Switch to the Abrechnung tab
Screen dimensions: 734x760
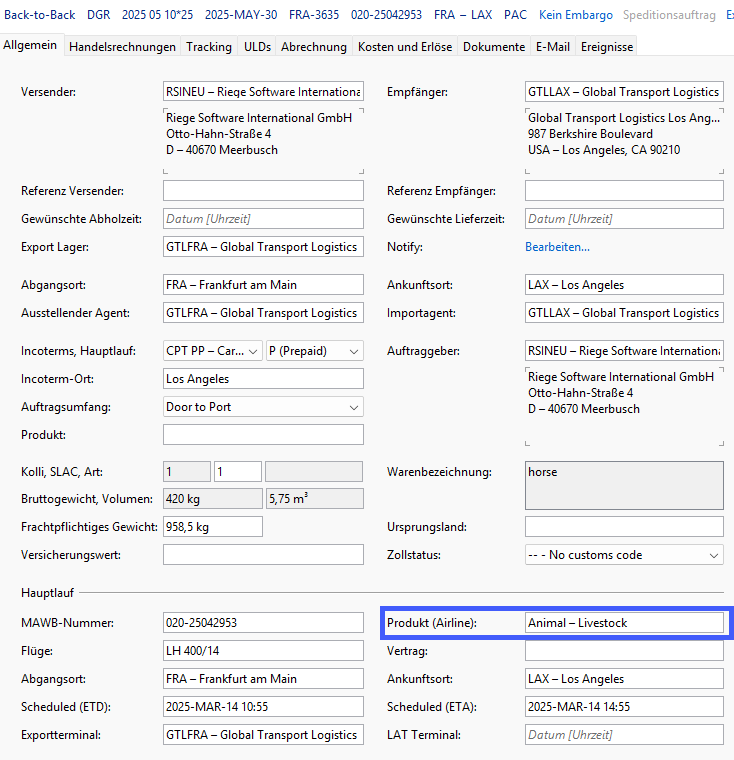(314, 47)
